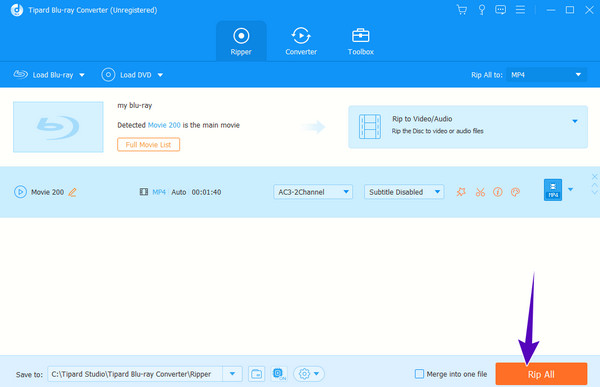This screenshot has width=600, height=387.
Task: Open the Rip All to MP4 dropdown
Action: (546, 75)
